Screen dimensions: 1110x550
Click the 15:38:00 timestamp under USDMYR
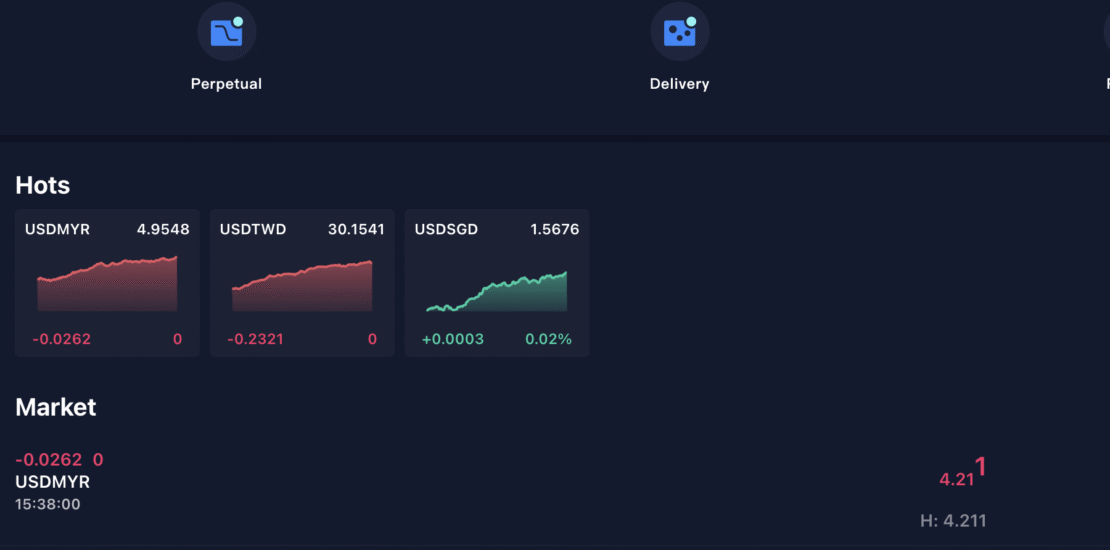pyautogui.click(x=48, y=504)
